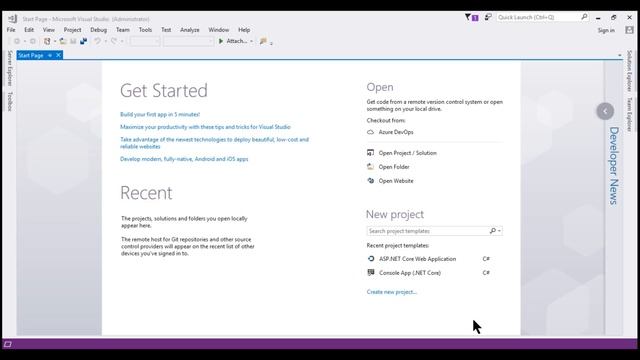Open the Project menu
This screenshot has height=360, width=640.
[x=72, y=30]
